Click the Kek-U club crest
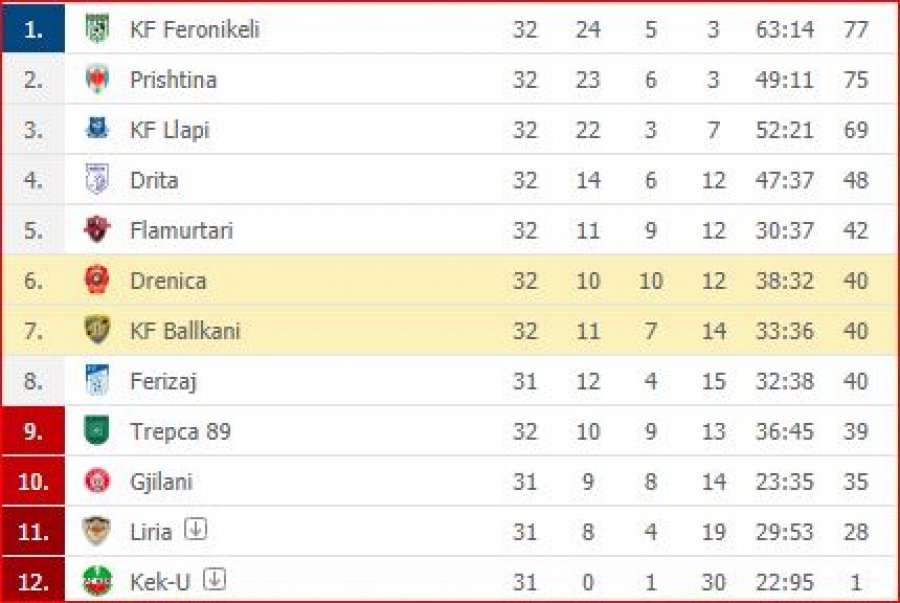Image resolution: width=900 pixels, height=603 pixels. pos(97,581)
